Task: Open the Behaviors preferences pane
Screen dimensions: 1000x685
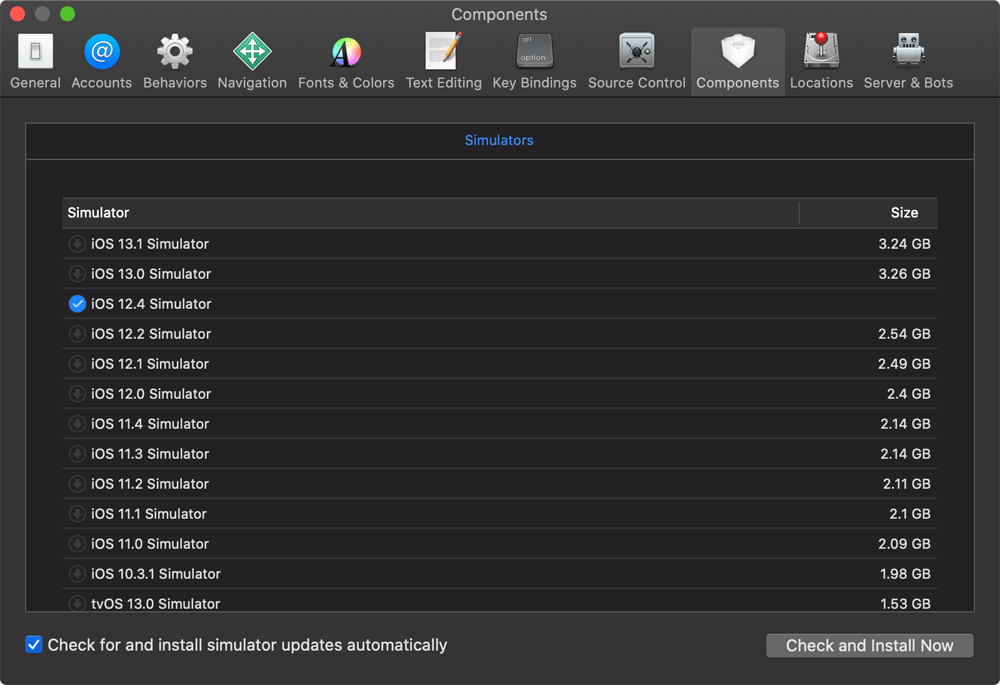Action: [x=175, y=61]
